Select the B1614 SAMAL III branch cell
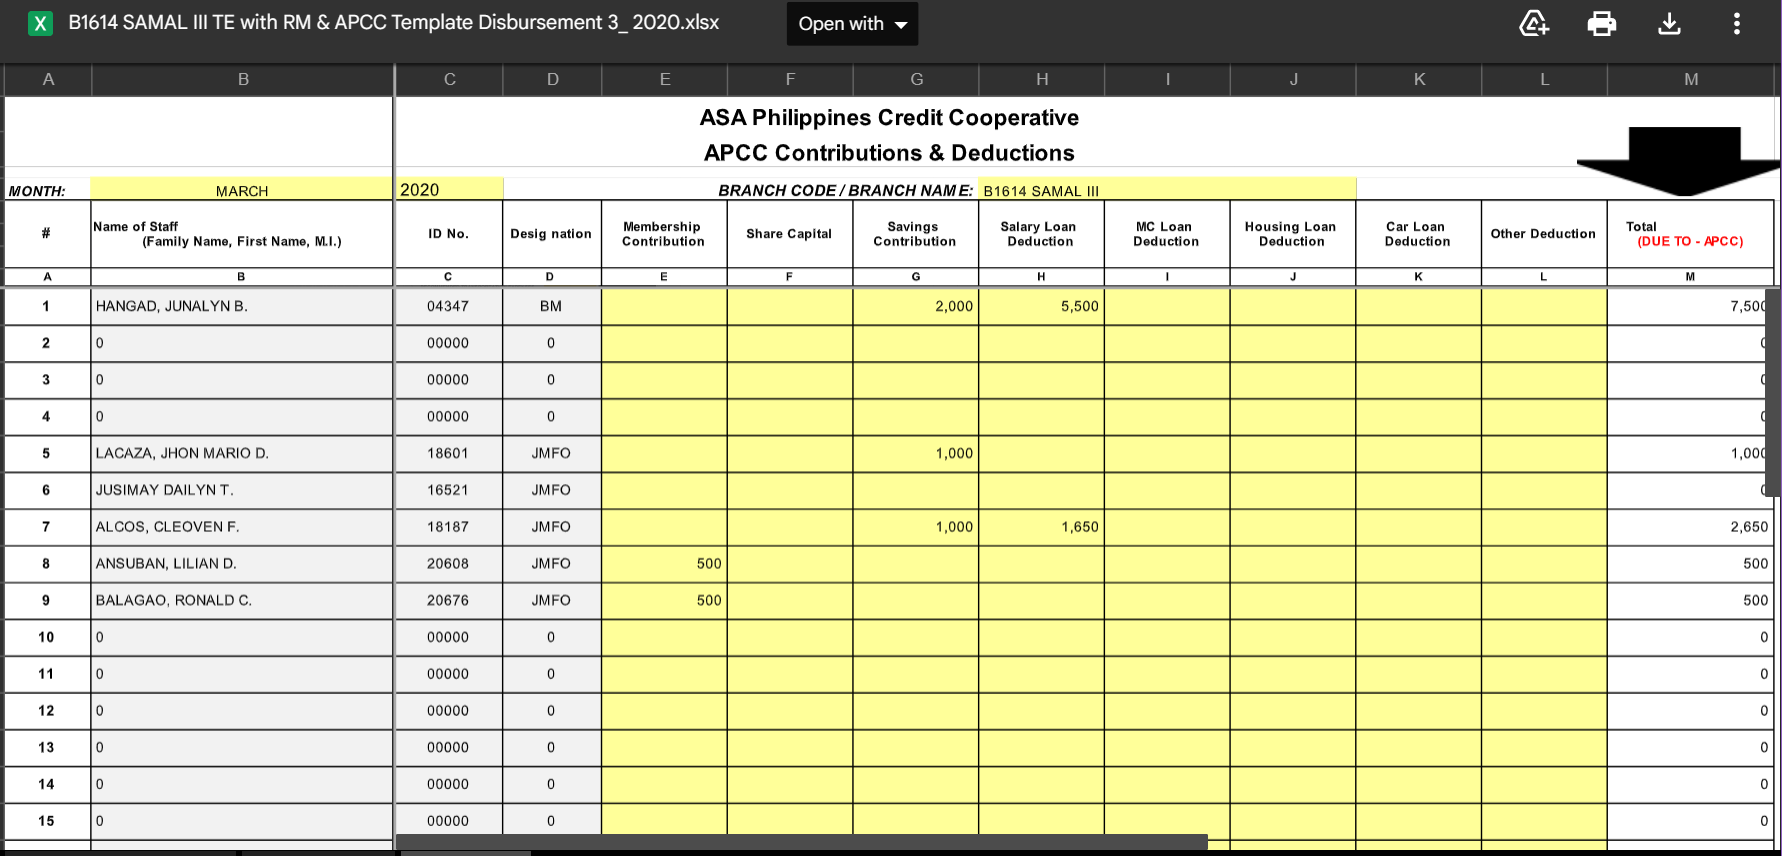This screenshot has width=1782, height=856. pos(1166,190)
